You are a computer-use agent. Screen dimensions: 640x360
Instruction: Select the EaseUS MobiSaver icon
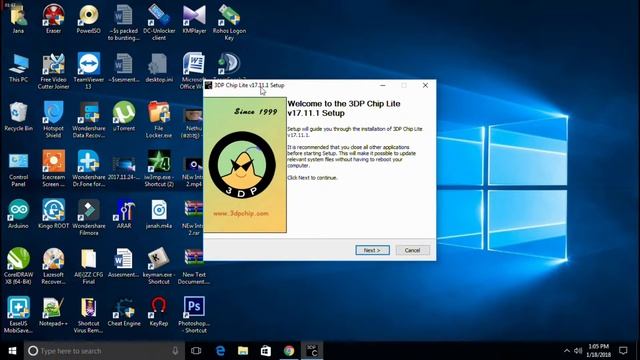18,315
